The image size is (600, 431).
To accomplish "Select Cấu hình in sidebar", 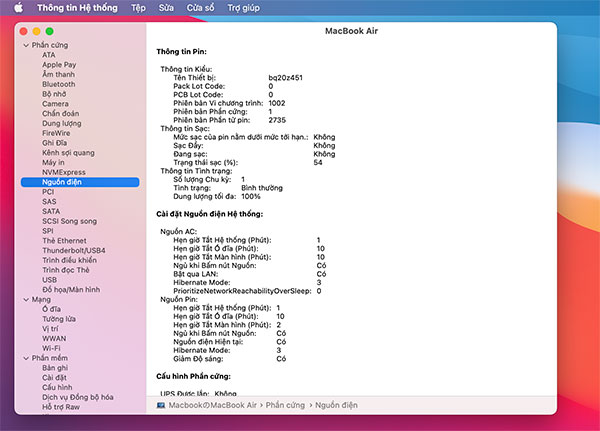I will pos(57,387).
